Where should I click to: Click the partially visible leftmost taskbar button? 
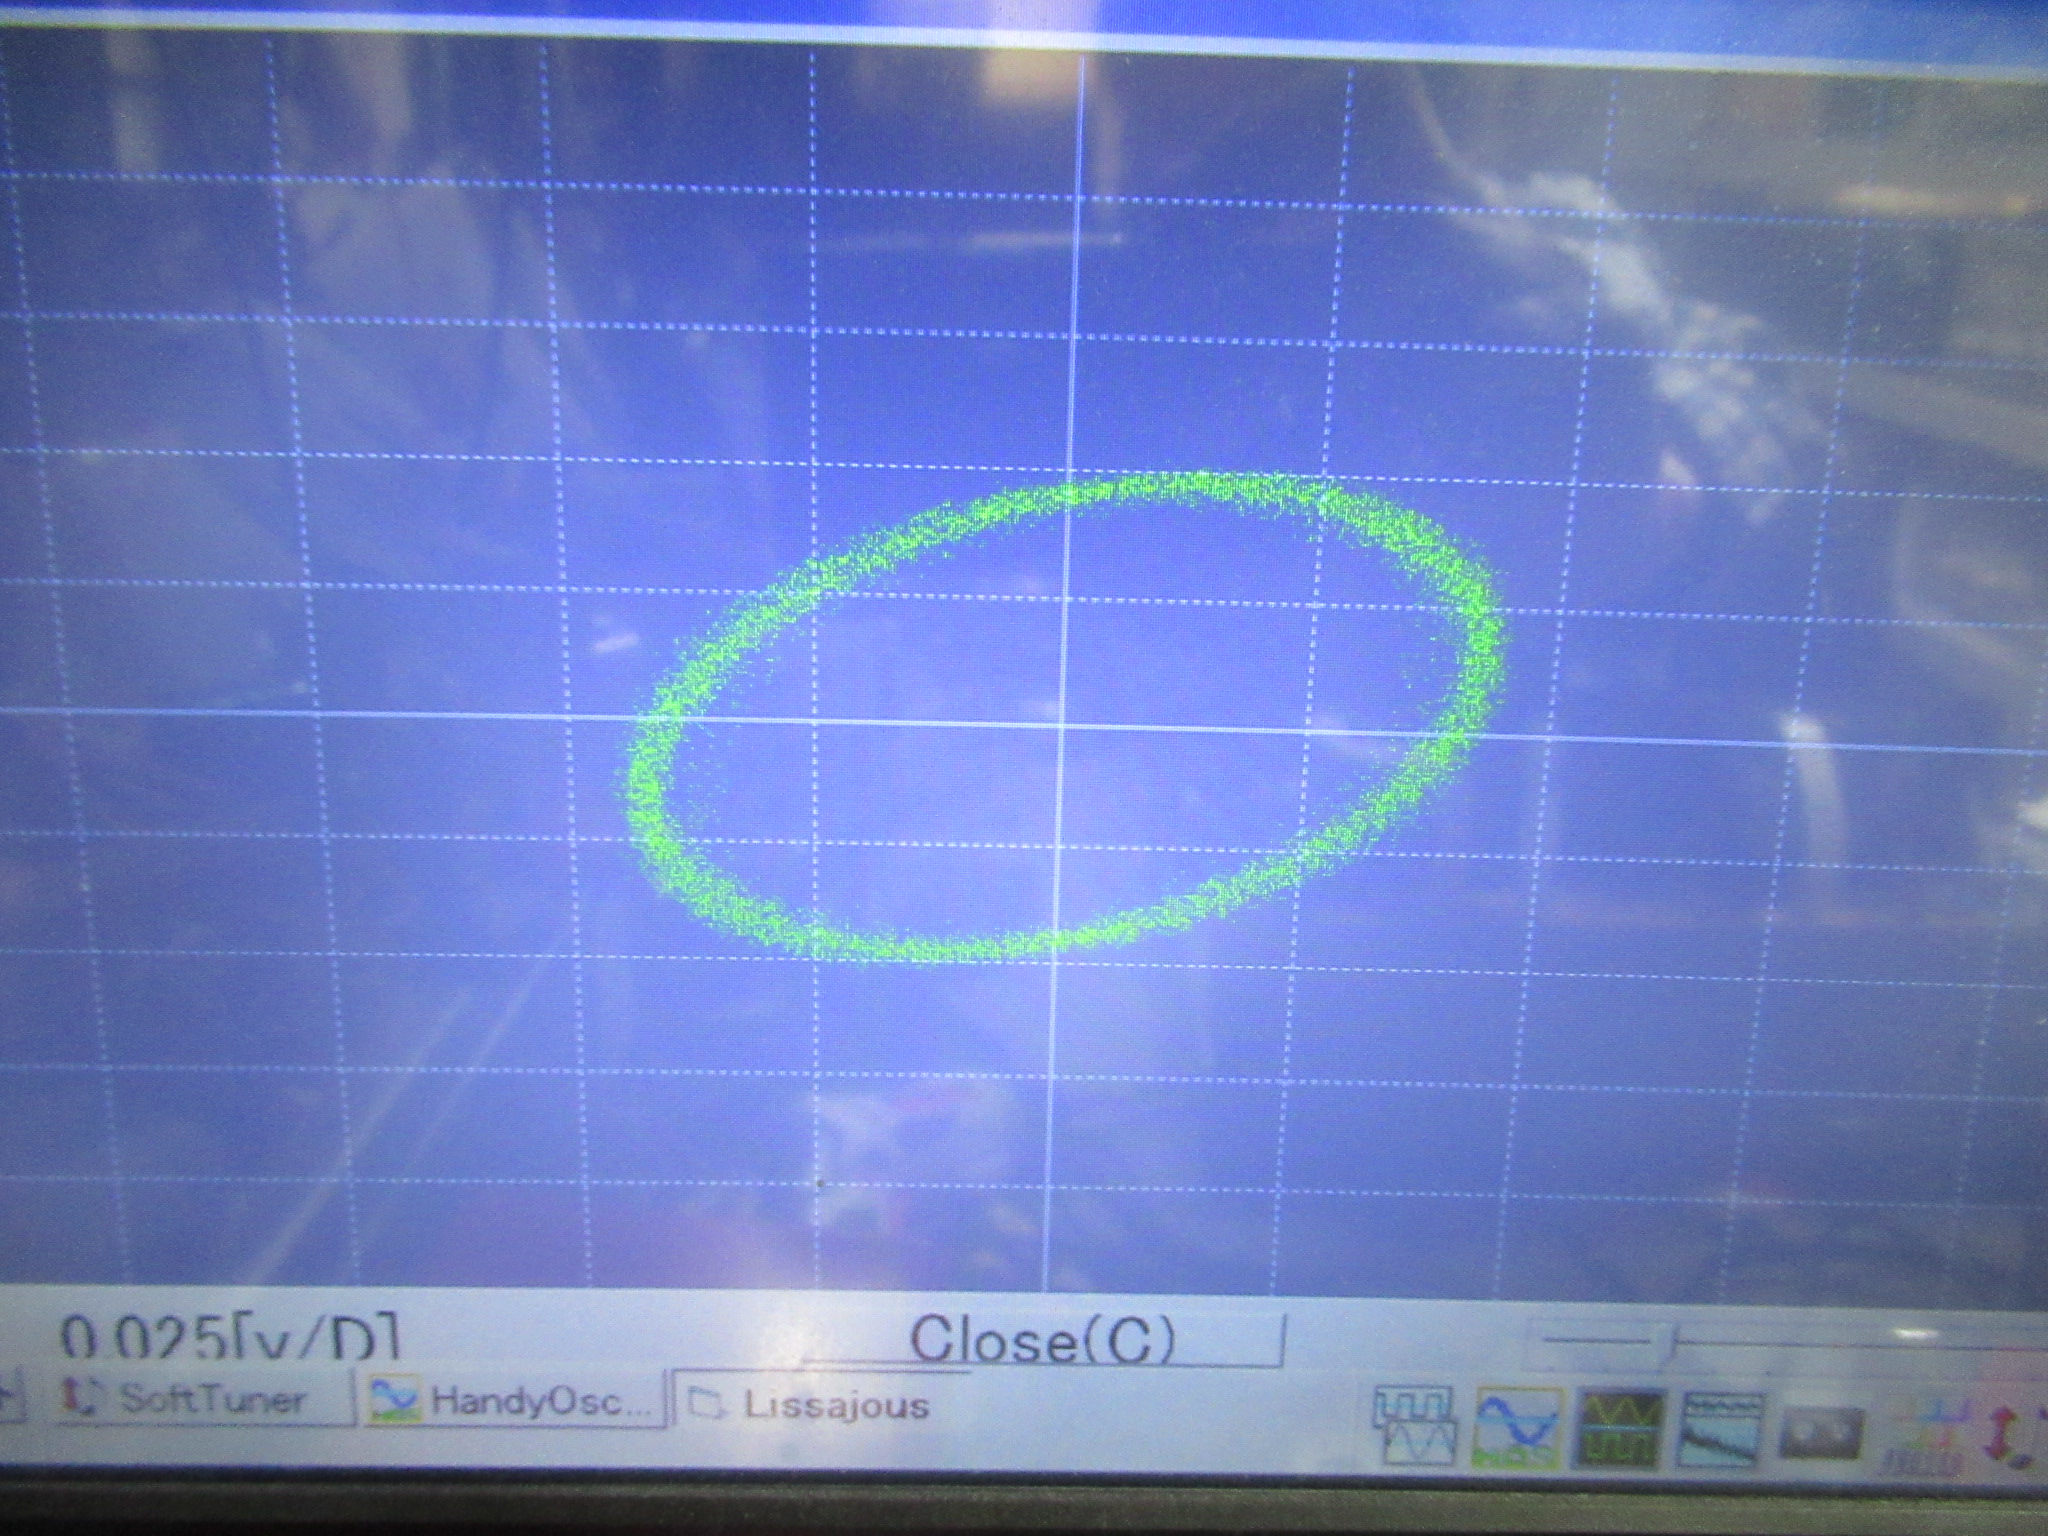[x=10, y=1395]
